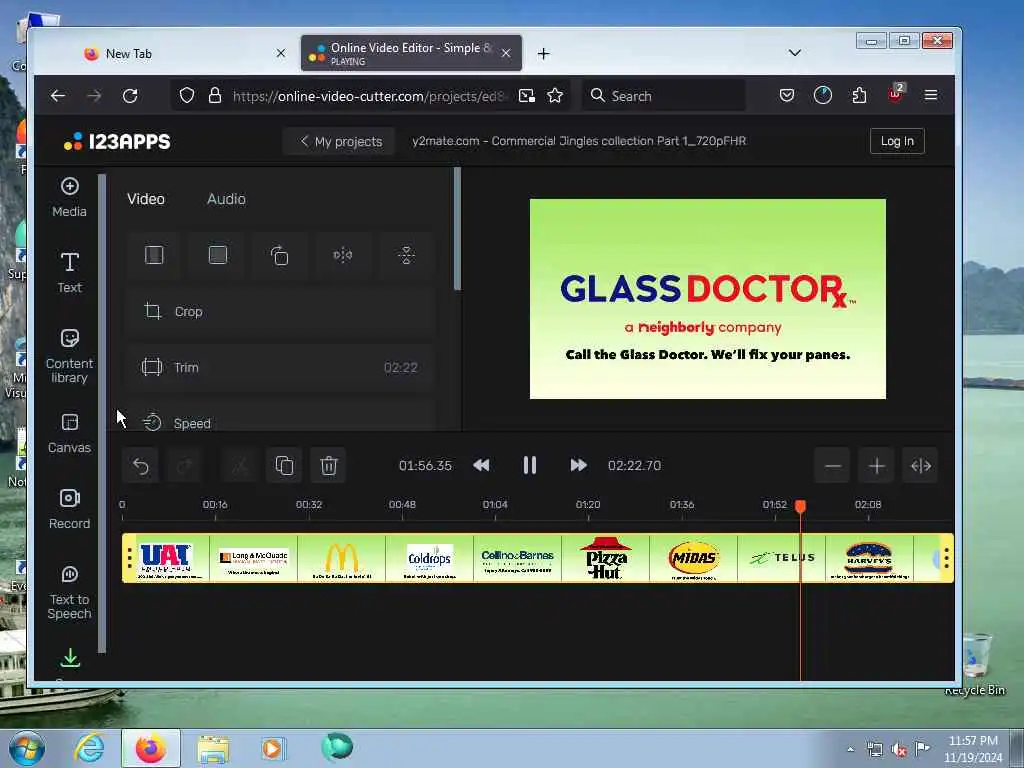Screen dimensions: 1024x768
Task: Duplicate the selected clip
Action: click(x=284, y=466)
